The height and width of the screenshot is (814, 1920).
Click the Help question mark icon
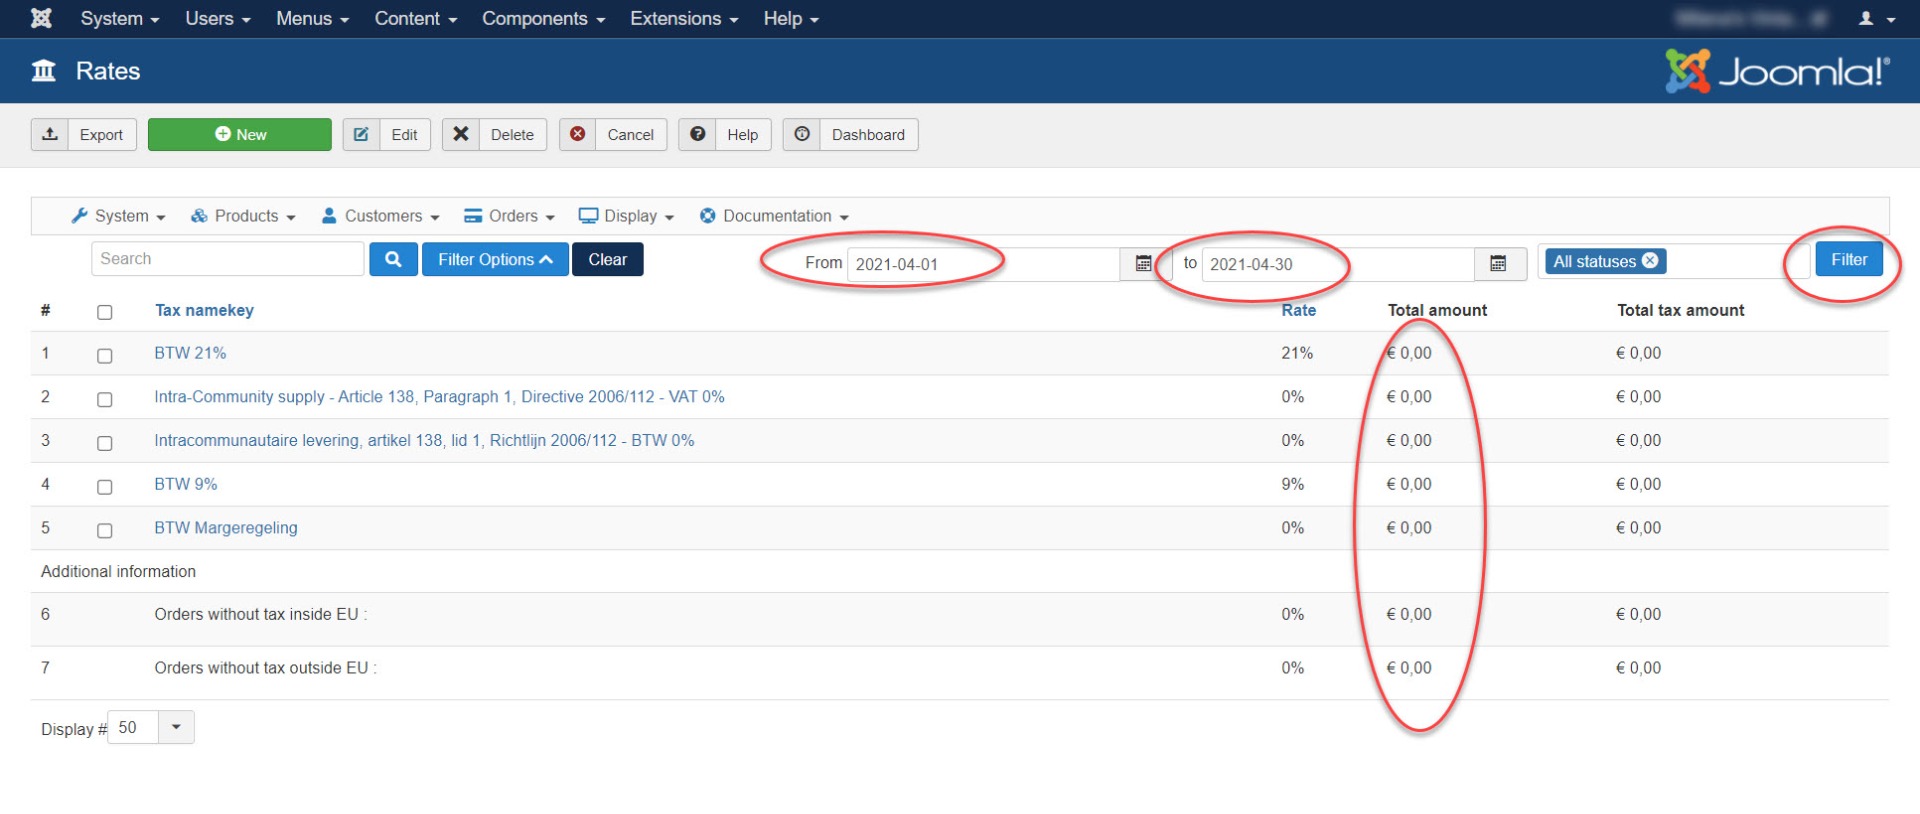coord(698,134)
